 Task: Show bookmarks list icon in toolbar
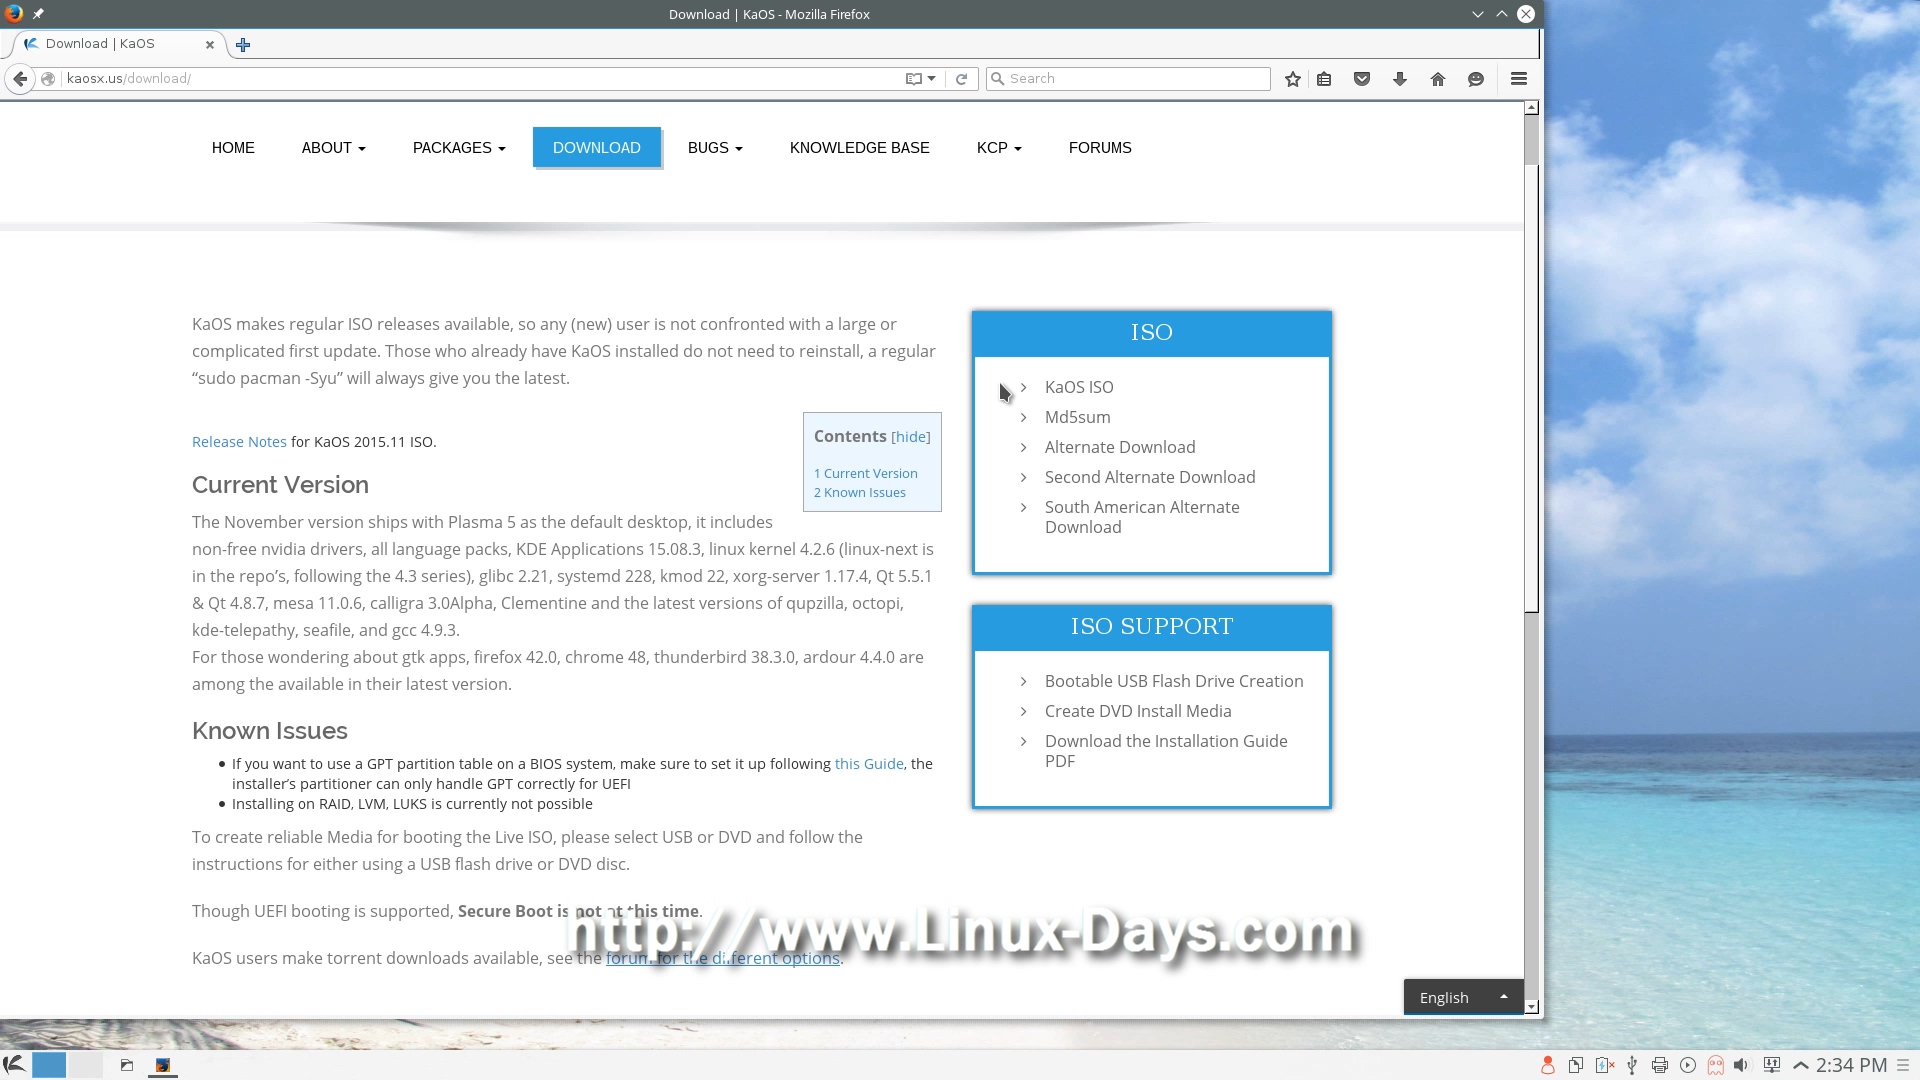pos(1324,79)
